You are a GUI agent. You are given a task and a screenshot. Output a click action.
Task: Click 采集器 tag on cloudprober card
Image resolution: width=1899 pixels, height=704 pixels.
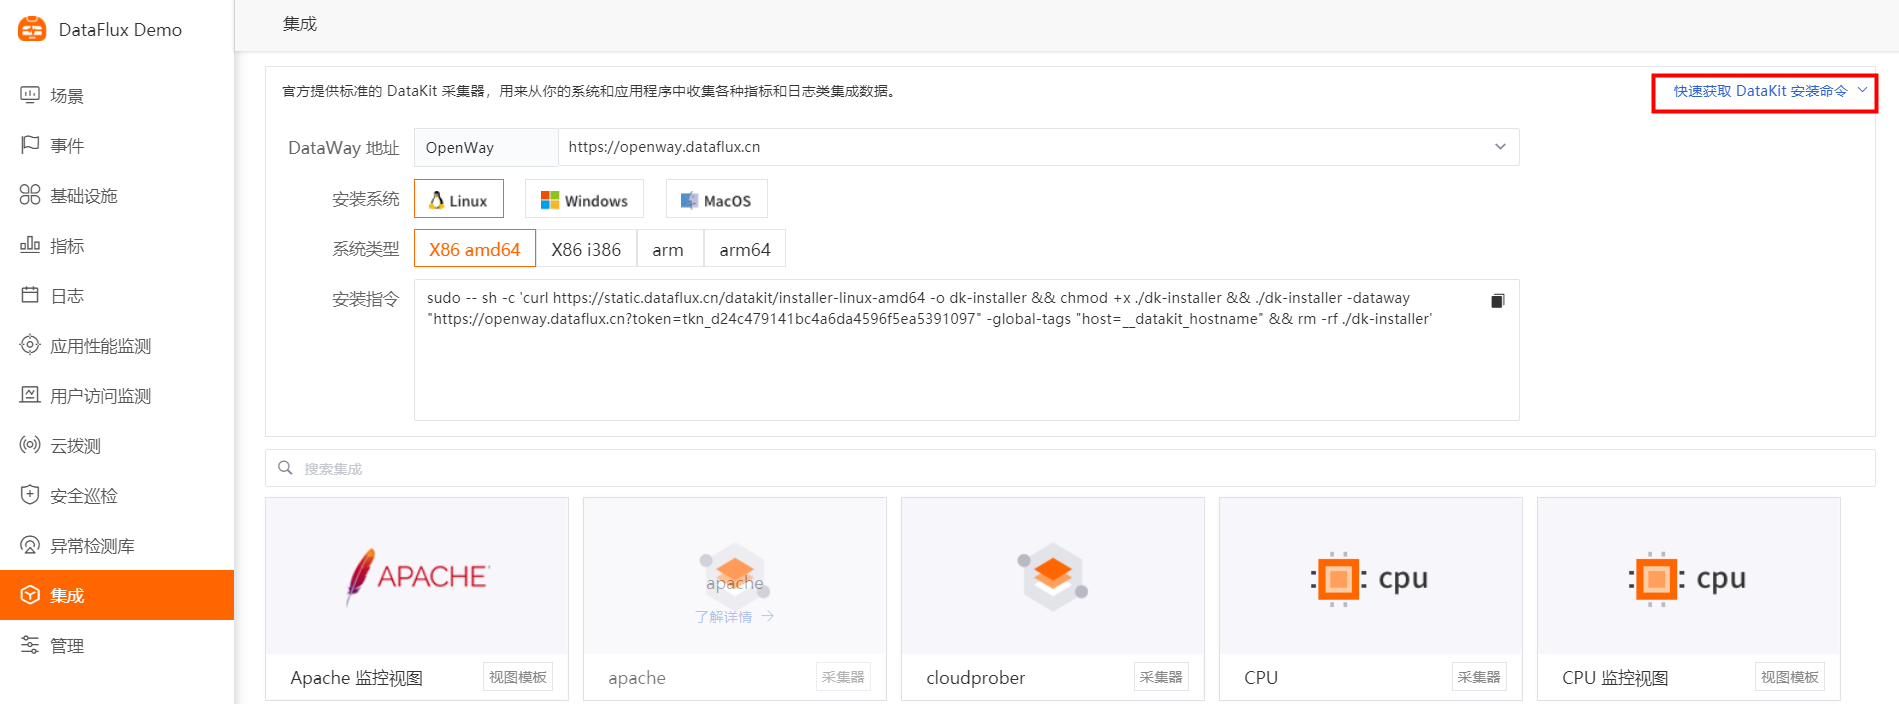tap(1161, 677)
